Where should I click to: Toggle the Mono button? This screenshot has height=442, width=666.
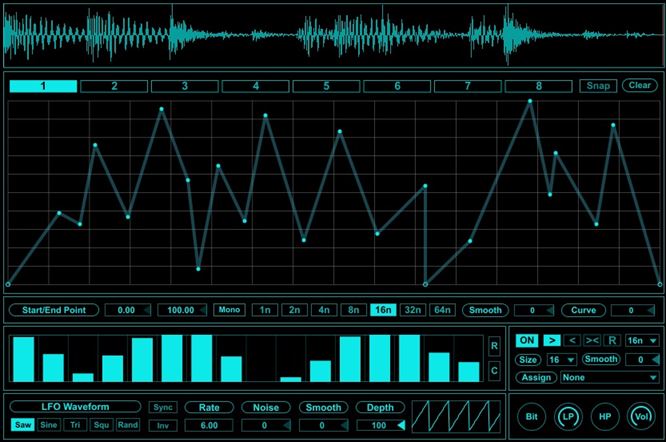pos(230,310)
